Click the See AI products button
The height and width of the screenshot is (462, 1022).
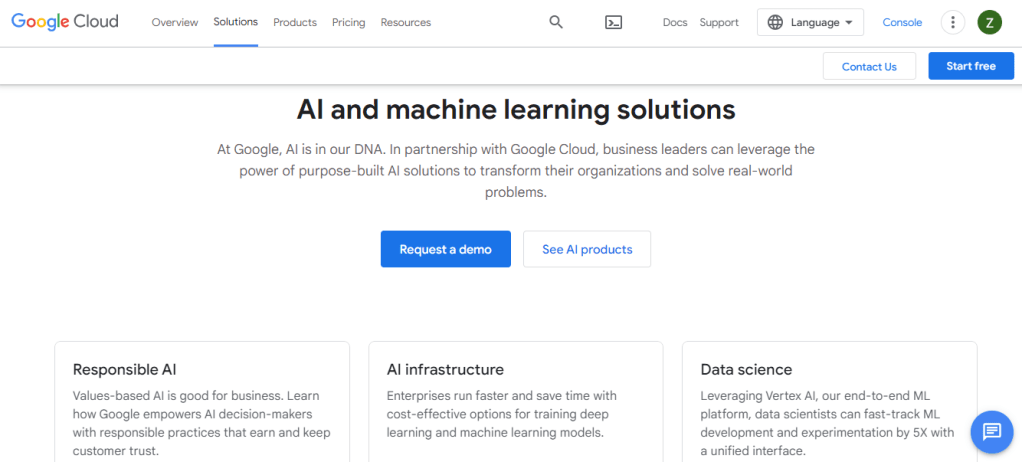(587, 249)
